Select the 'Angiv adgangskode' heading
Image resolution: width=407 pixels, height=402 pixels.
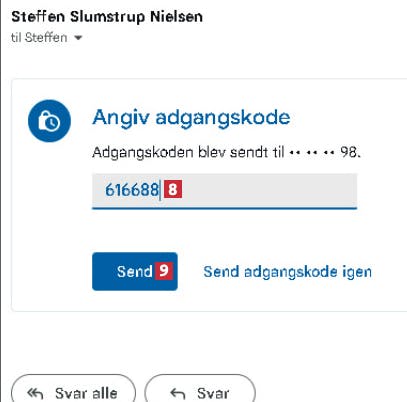pos(191,118)
